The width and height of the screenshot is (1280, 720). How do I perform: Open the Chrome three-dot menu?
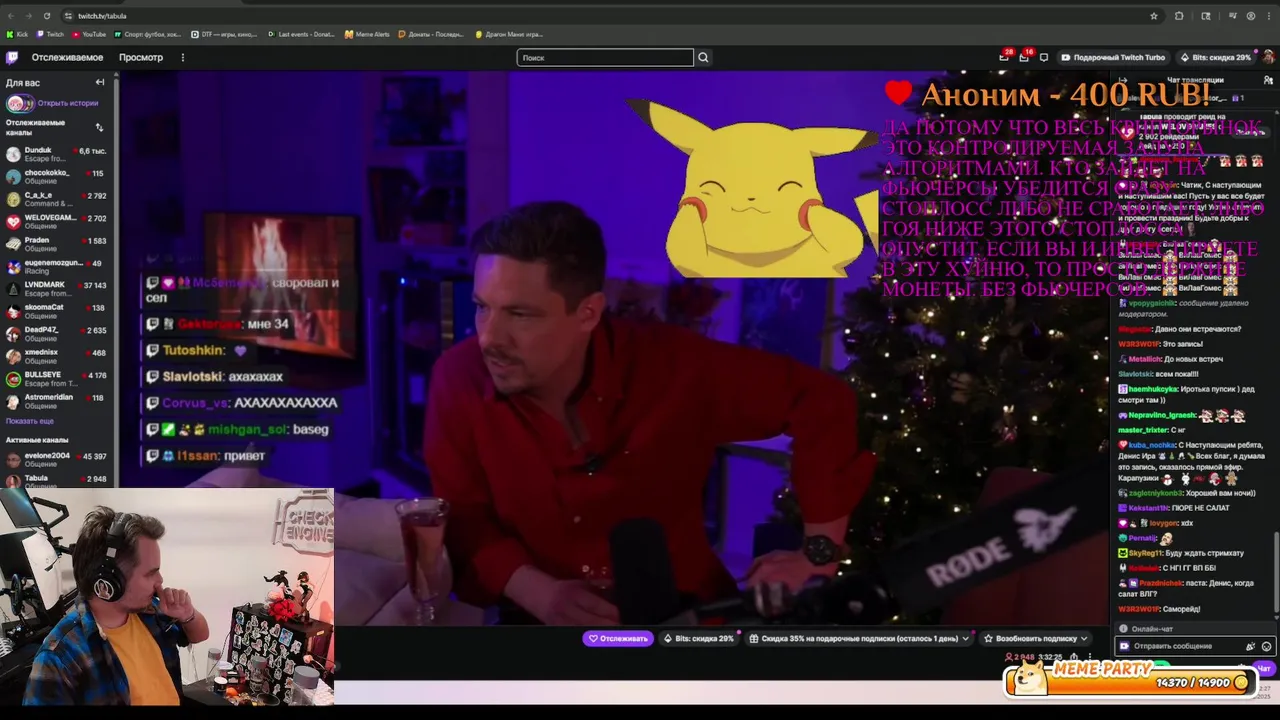(x=1269, y=16)
